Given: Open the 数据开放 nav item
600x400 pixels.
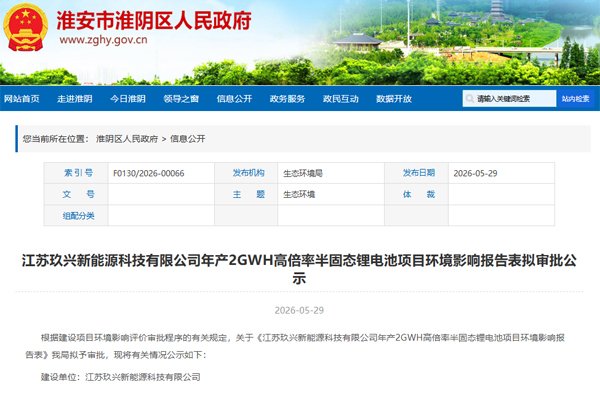Looking at the screenshot, I should tap(394, 99).
